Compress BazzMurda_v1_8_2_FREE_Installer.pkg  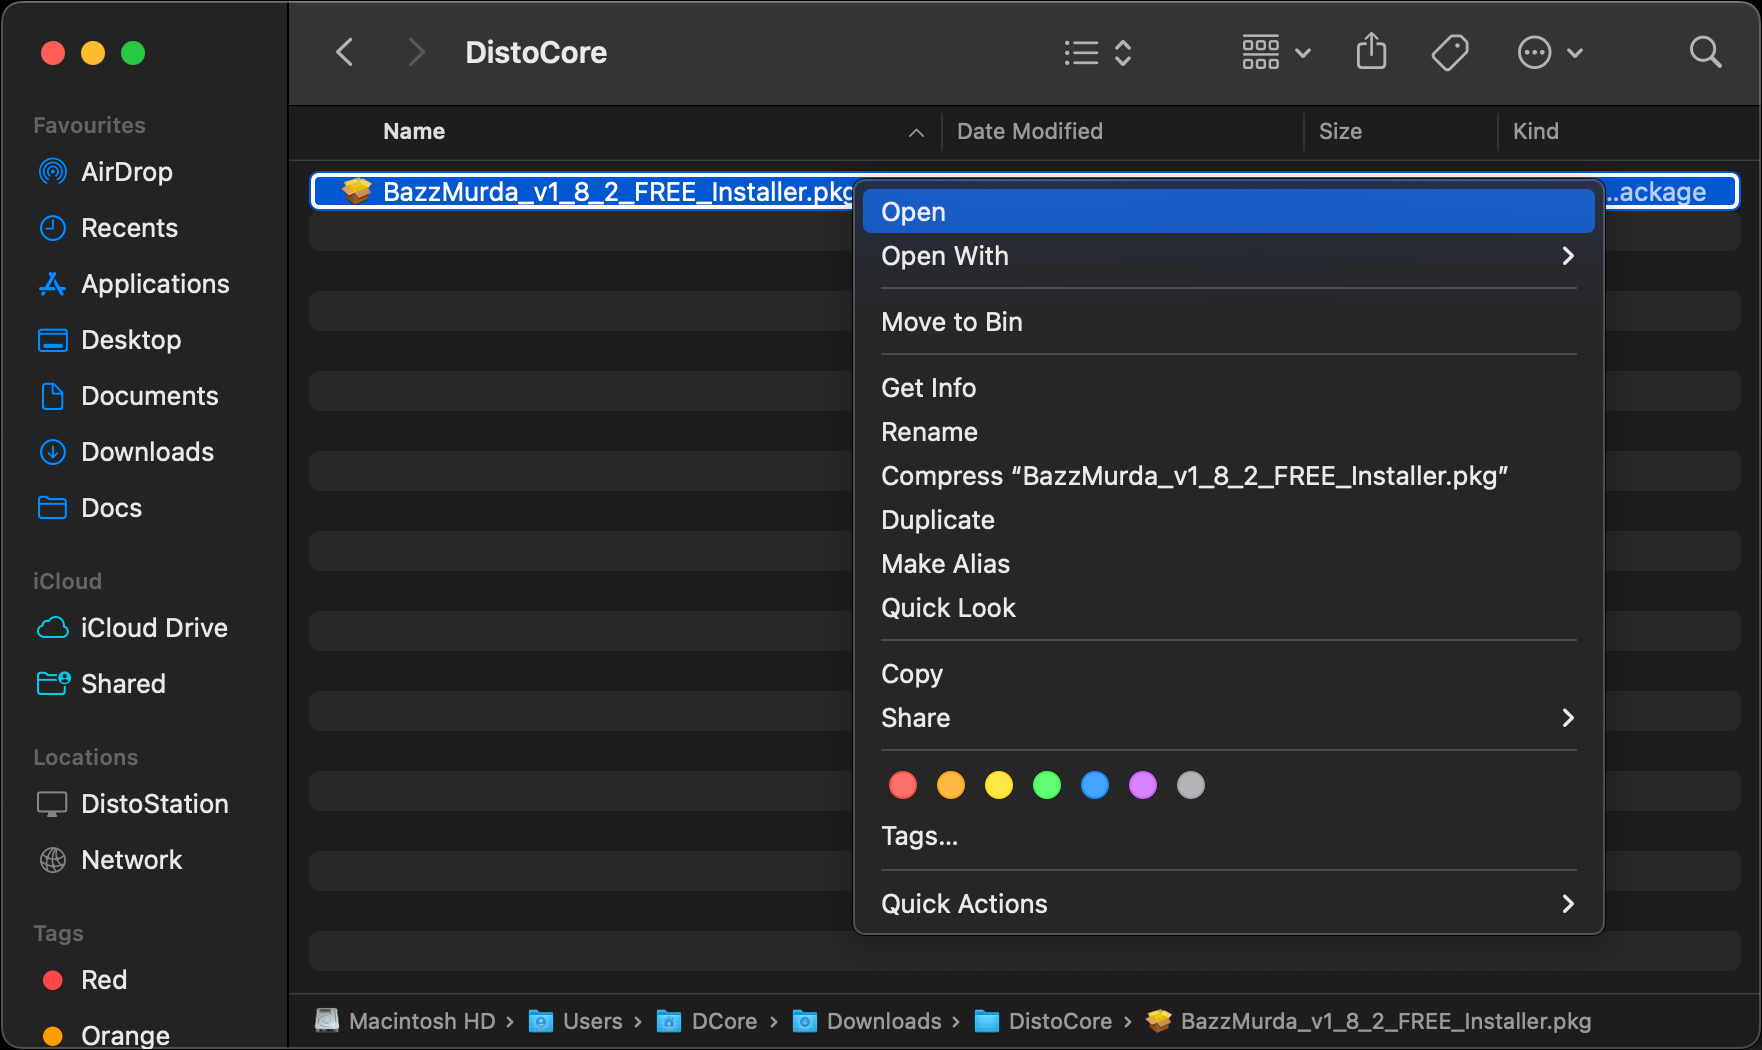1228,476
